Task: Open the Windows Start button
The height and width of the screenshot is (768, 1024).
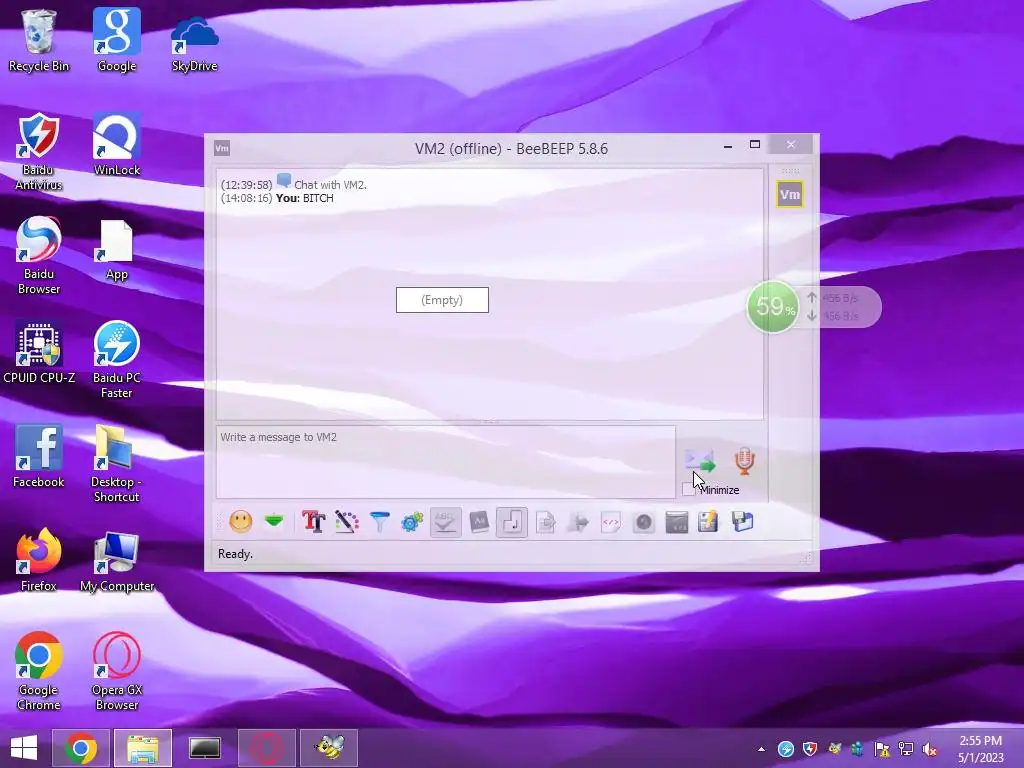Action: (x=24, y=748)
